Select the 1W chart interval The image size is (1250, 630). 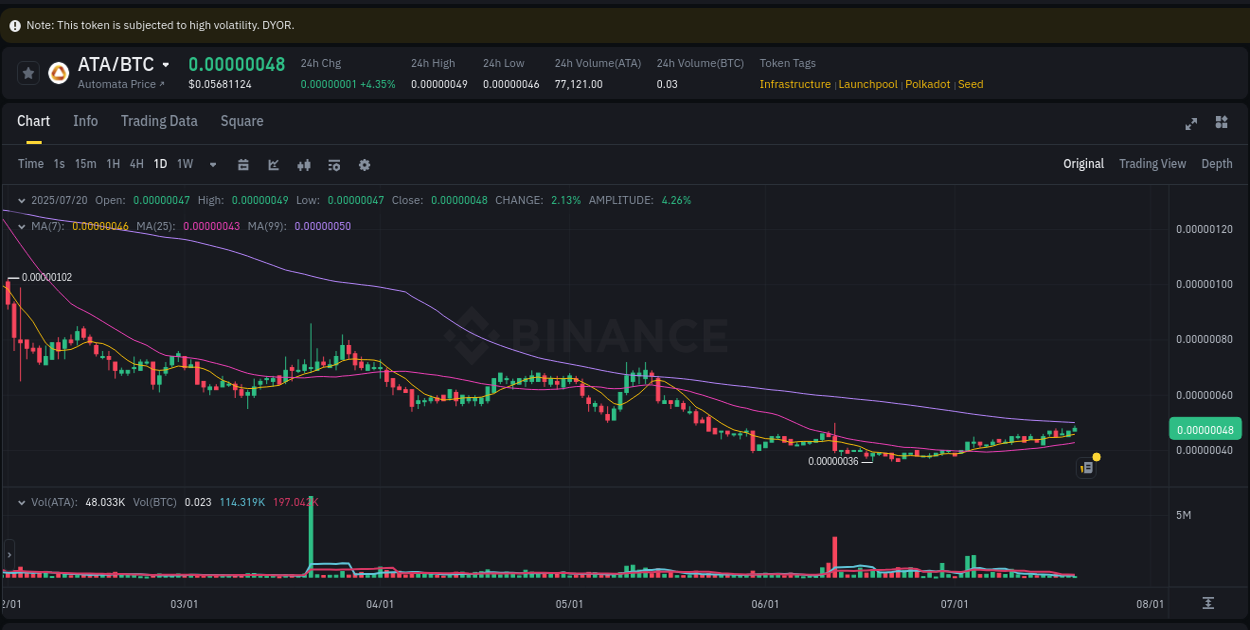point(184,163)
